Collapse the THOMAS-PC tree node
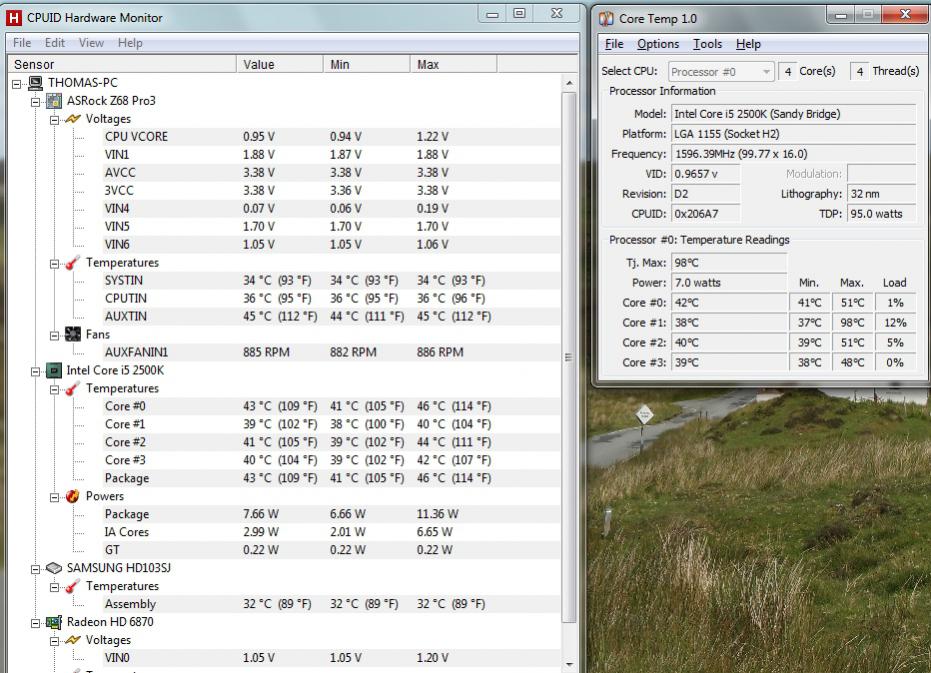931x673 pixels. [x=17, y=84]
